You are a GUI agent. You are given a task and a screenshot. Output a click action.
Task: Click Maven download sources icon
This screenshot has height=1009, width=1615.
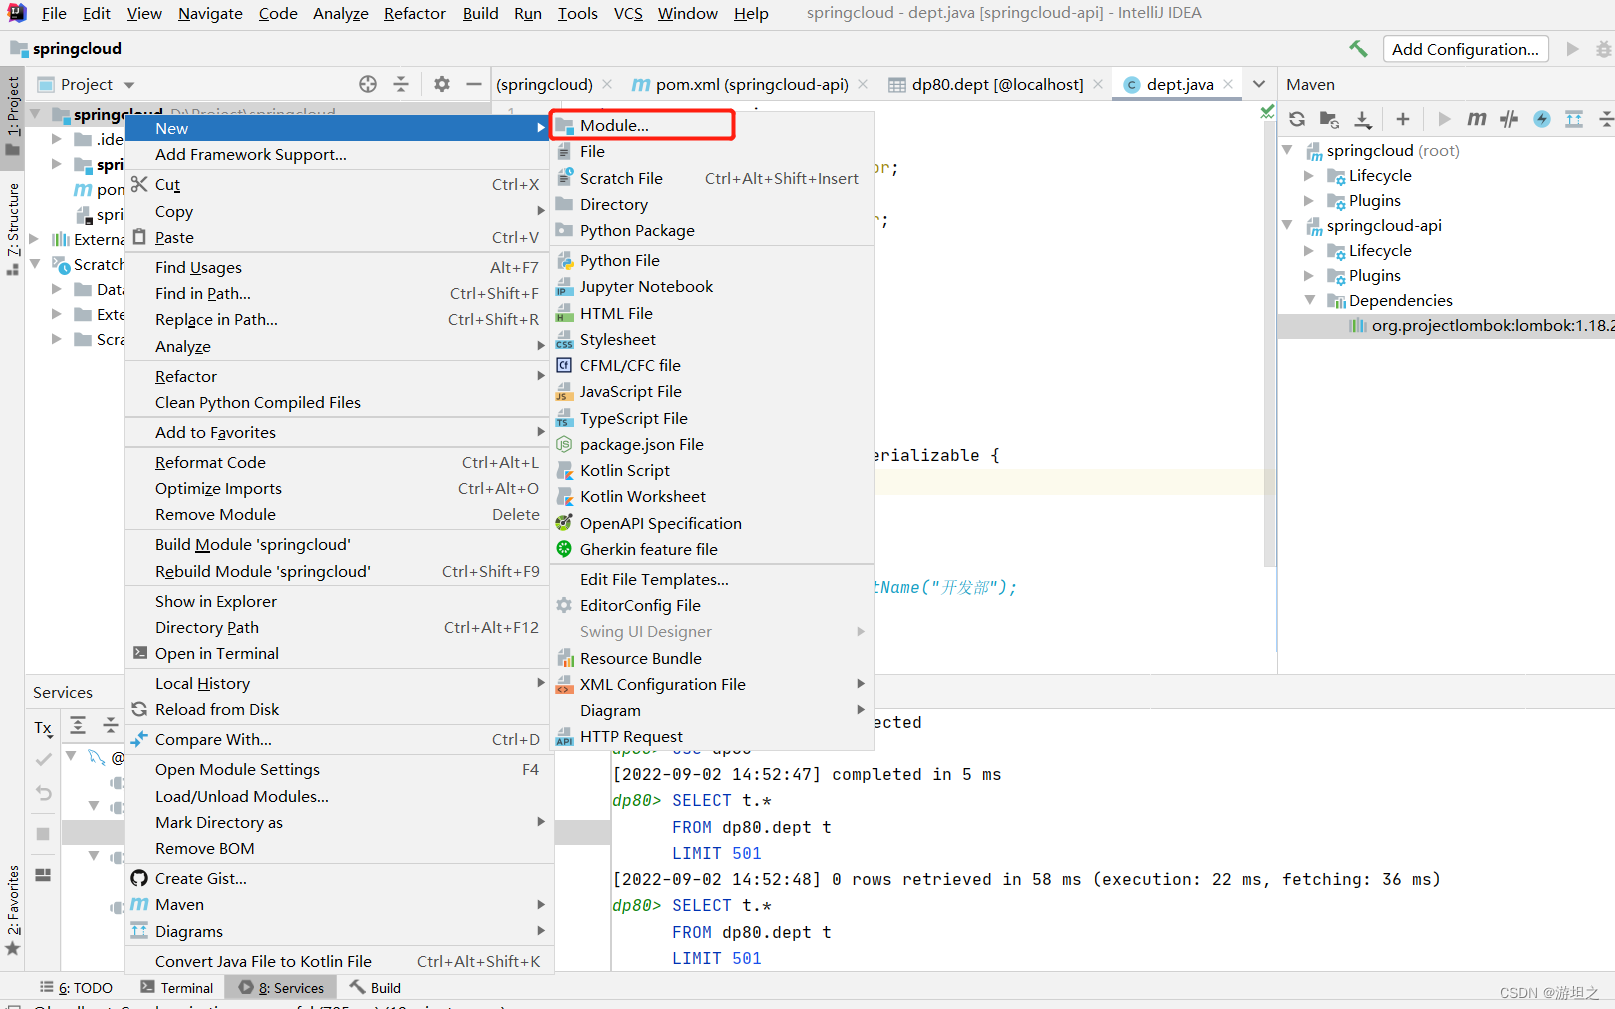(1363, 119)
